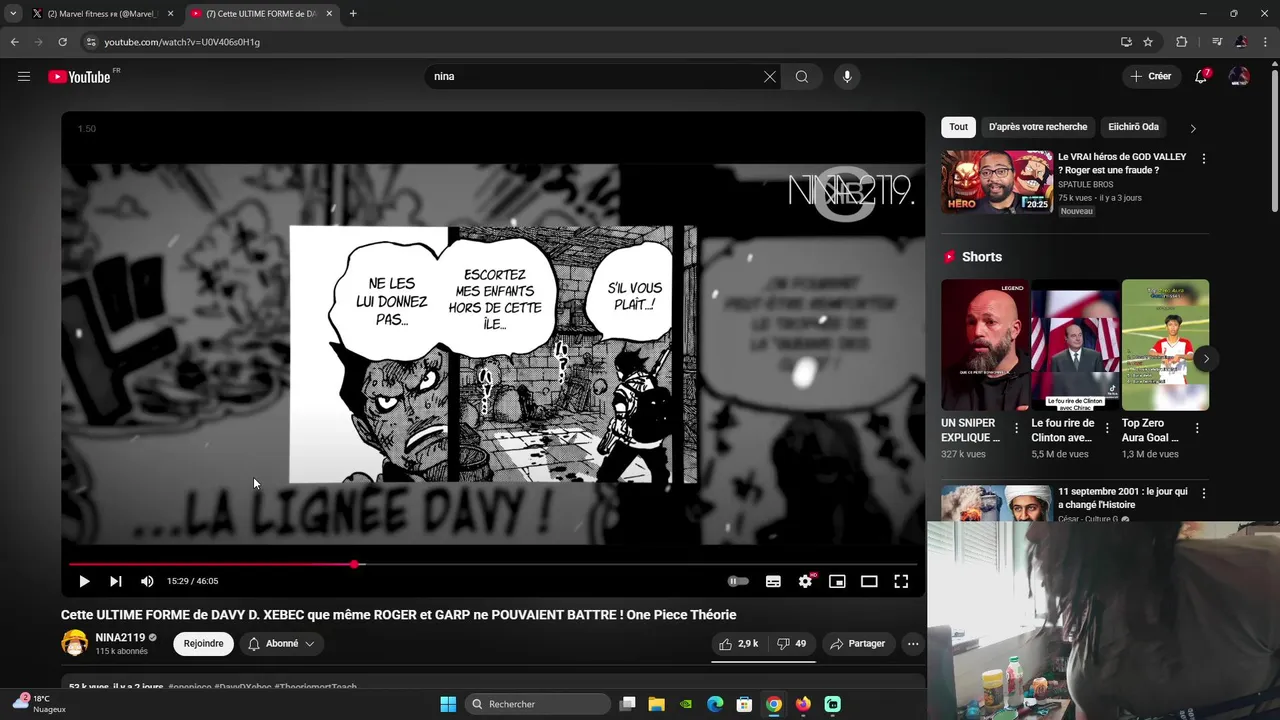Skip to the next video
The width and height of the screenshot is (1280, 720).
coord(115,581)
